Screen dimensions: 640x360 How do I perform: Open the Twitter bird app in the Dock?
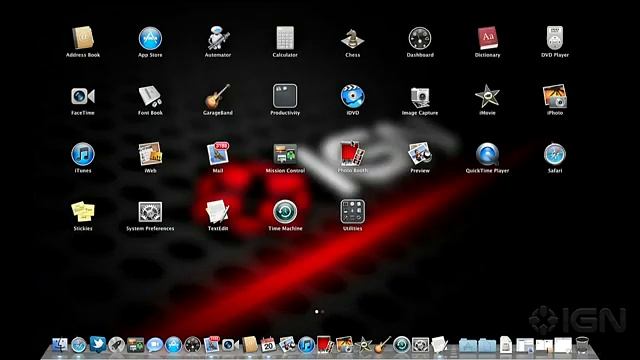click(98, 344)
